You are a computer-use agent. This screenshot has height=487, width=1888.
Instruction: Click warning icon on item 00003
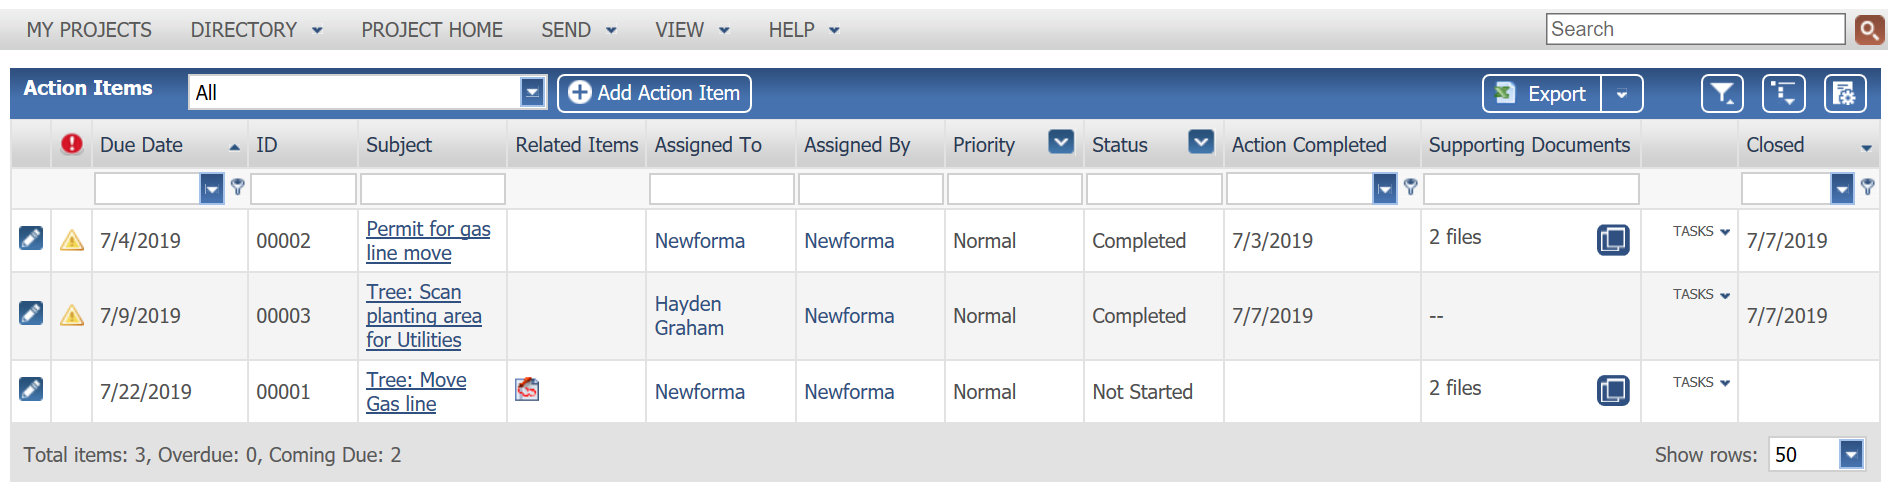(x=72, y=316)
